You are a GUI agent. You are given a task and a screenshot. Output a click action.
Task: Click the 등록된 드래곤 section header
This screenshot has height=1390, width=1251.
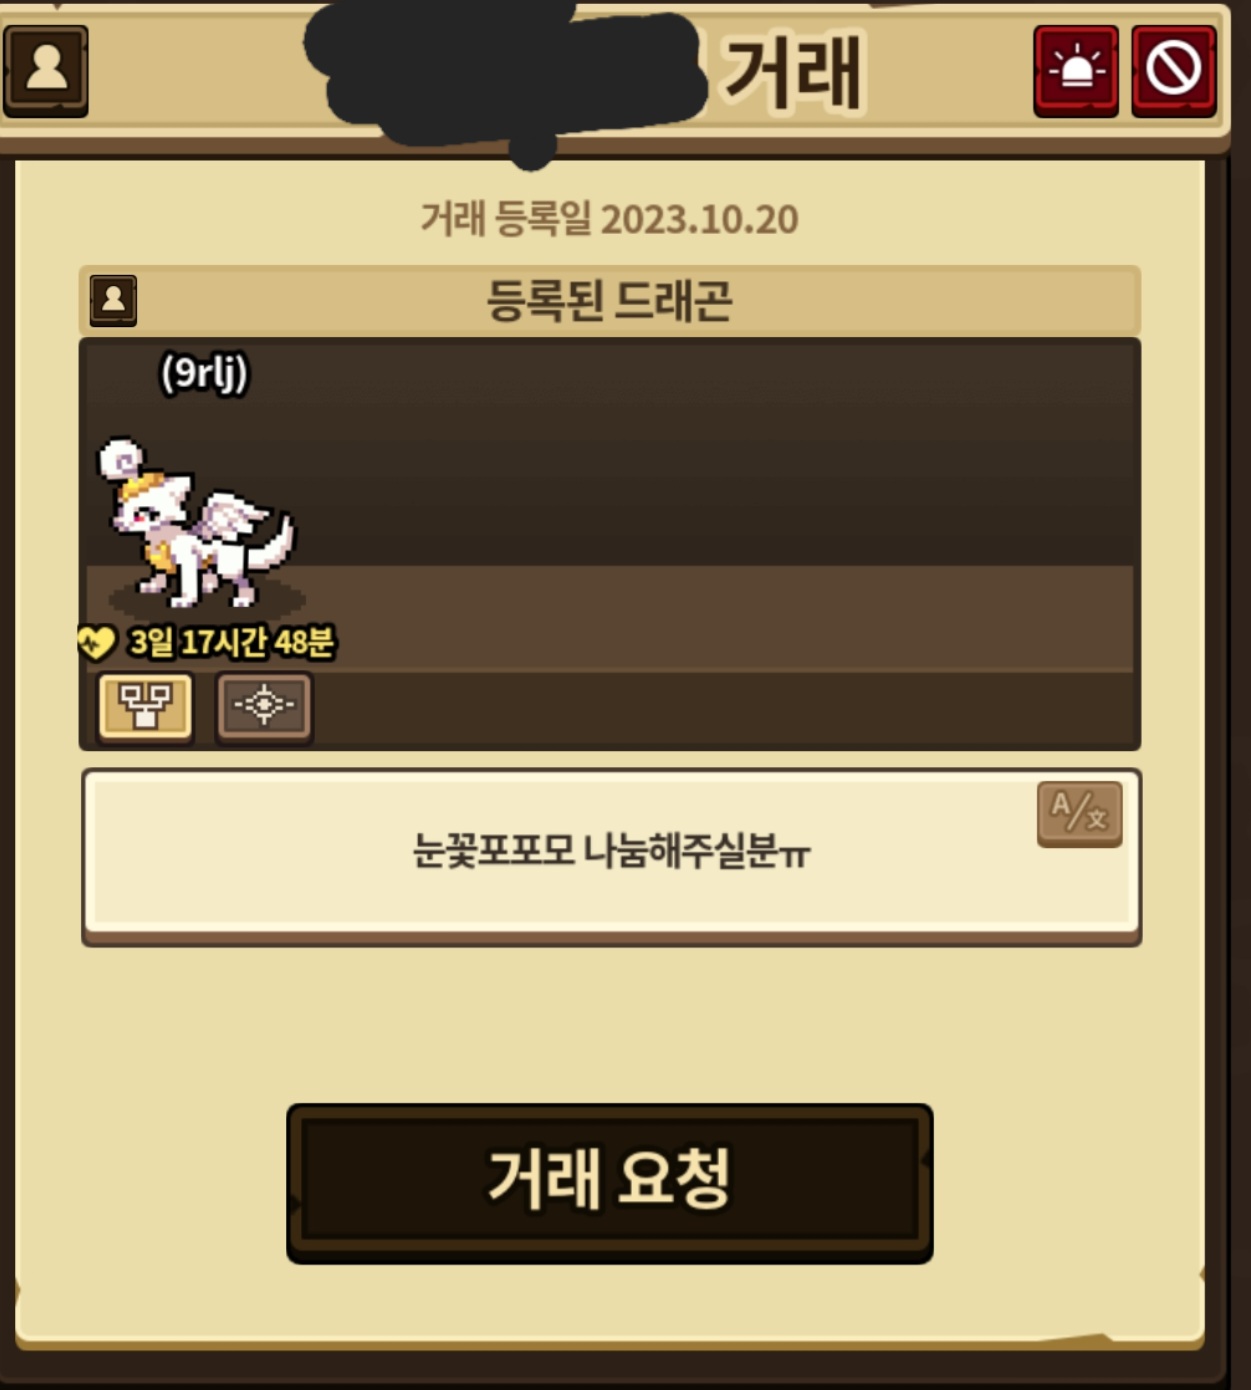pos(609,300)
